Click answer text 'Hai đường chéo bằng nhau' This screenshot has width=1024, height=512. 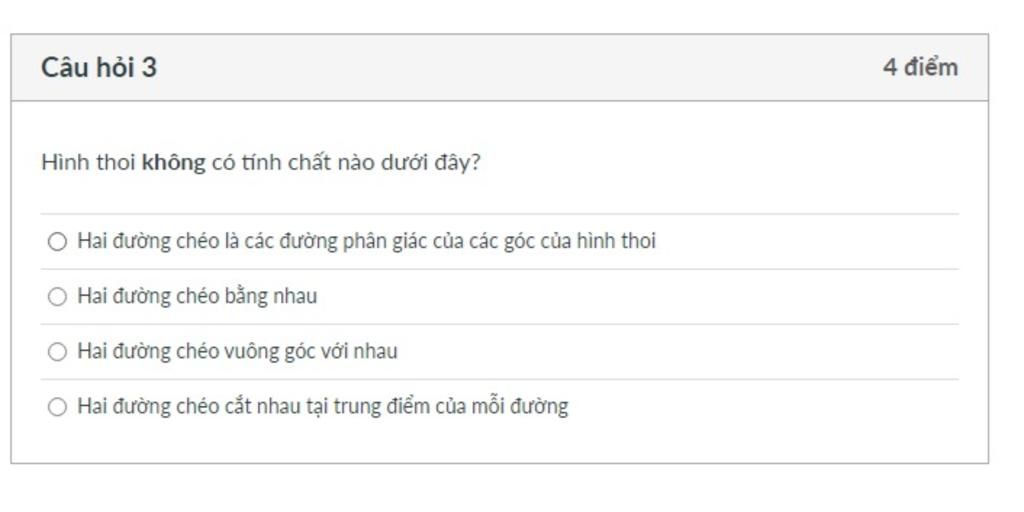click(197, 296)
